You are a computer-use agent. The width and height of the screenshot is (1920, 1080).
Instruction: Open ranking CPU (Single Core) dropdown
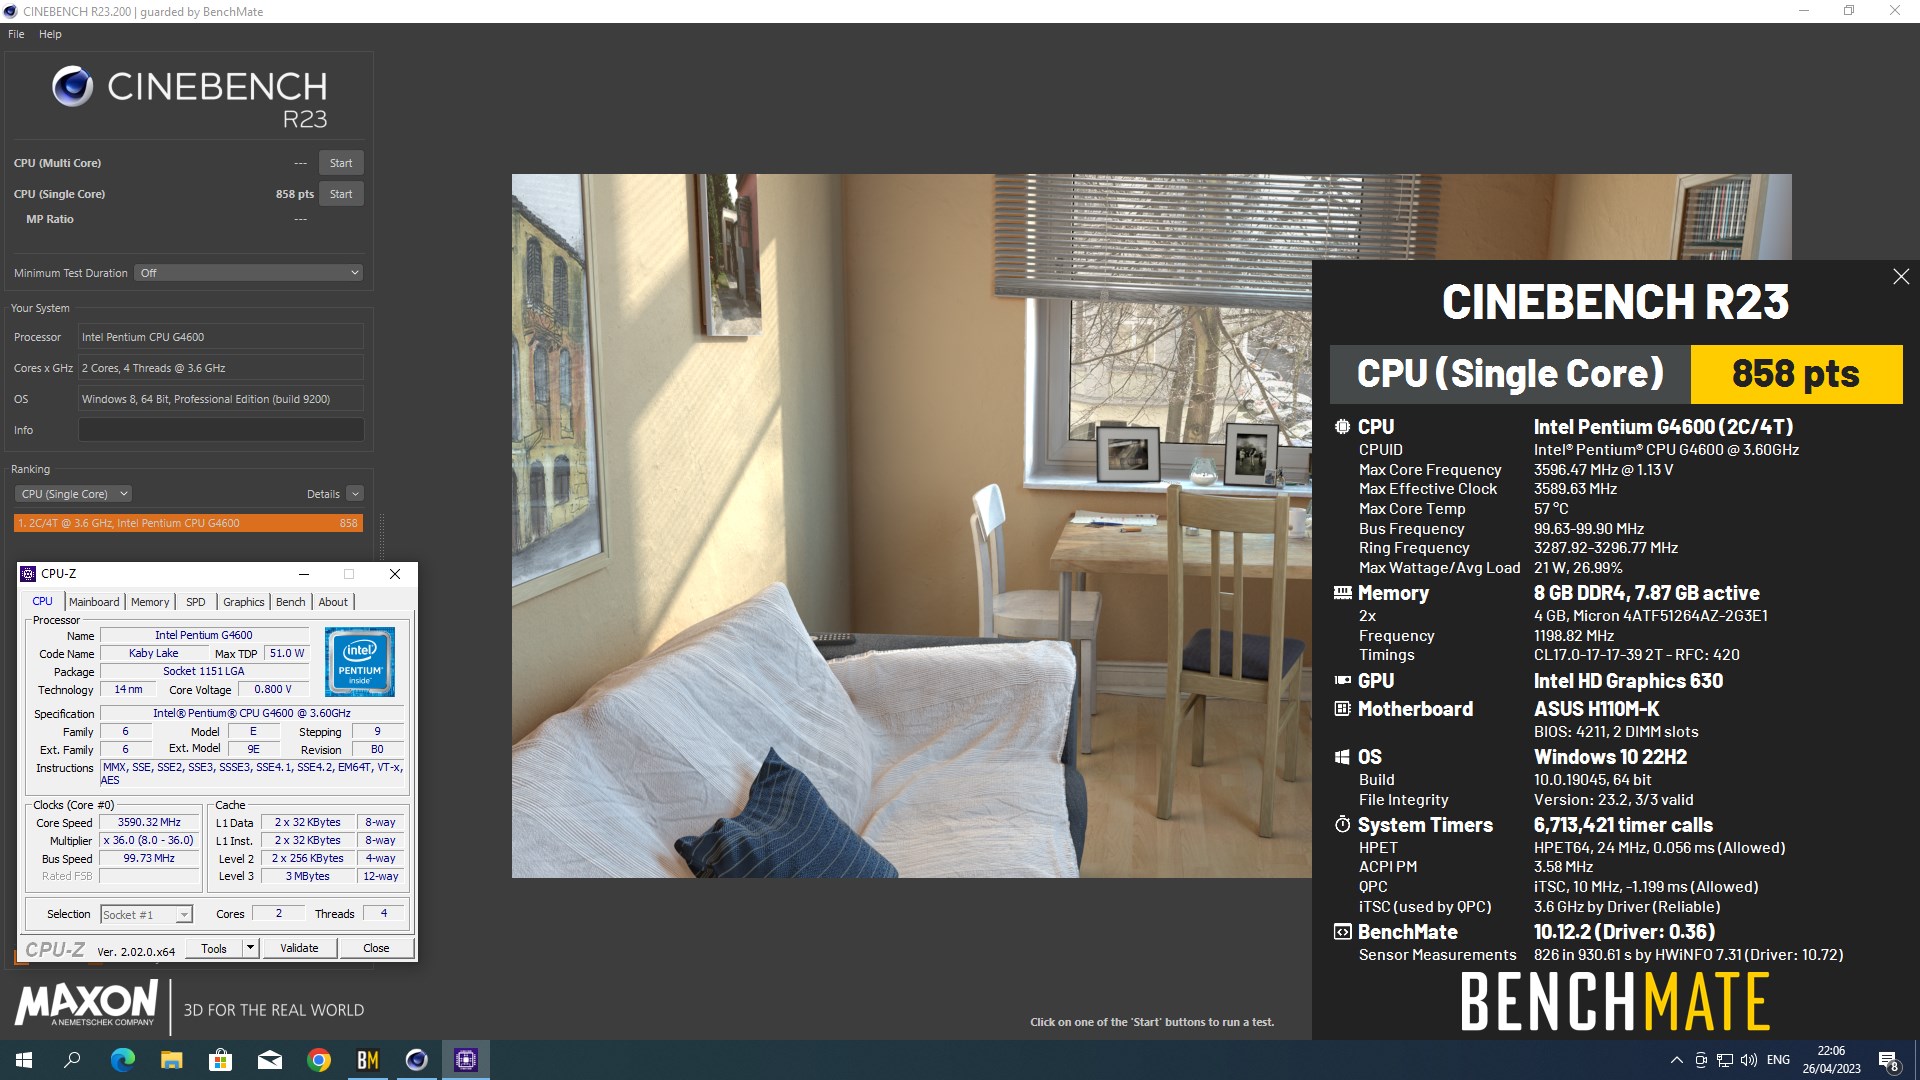point(73,494)
